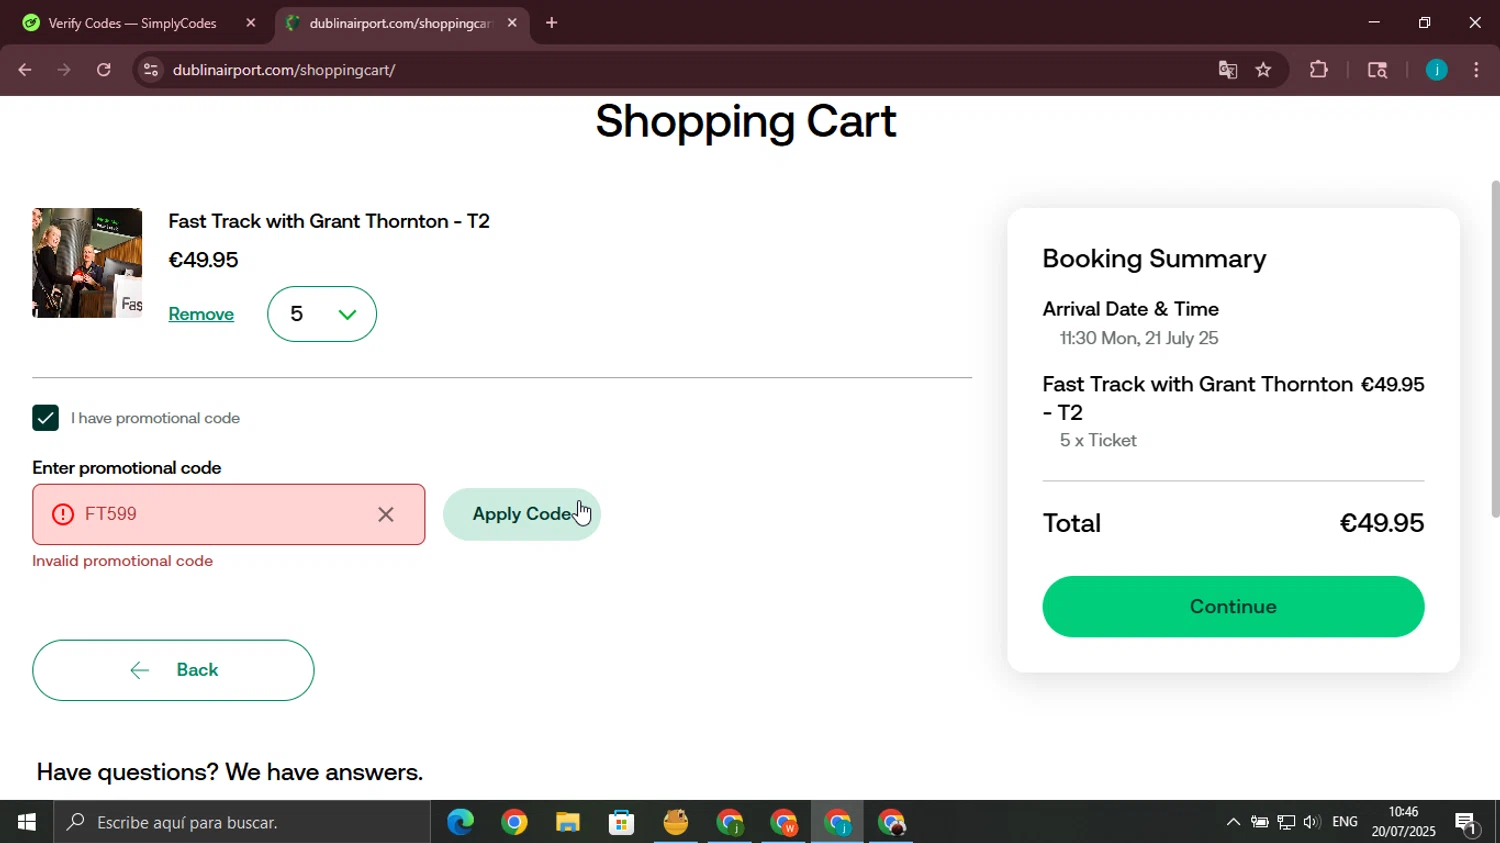
Task: Click the green Continue button
Action: 1233,607
